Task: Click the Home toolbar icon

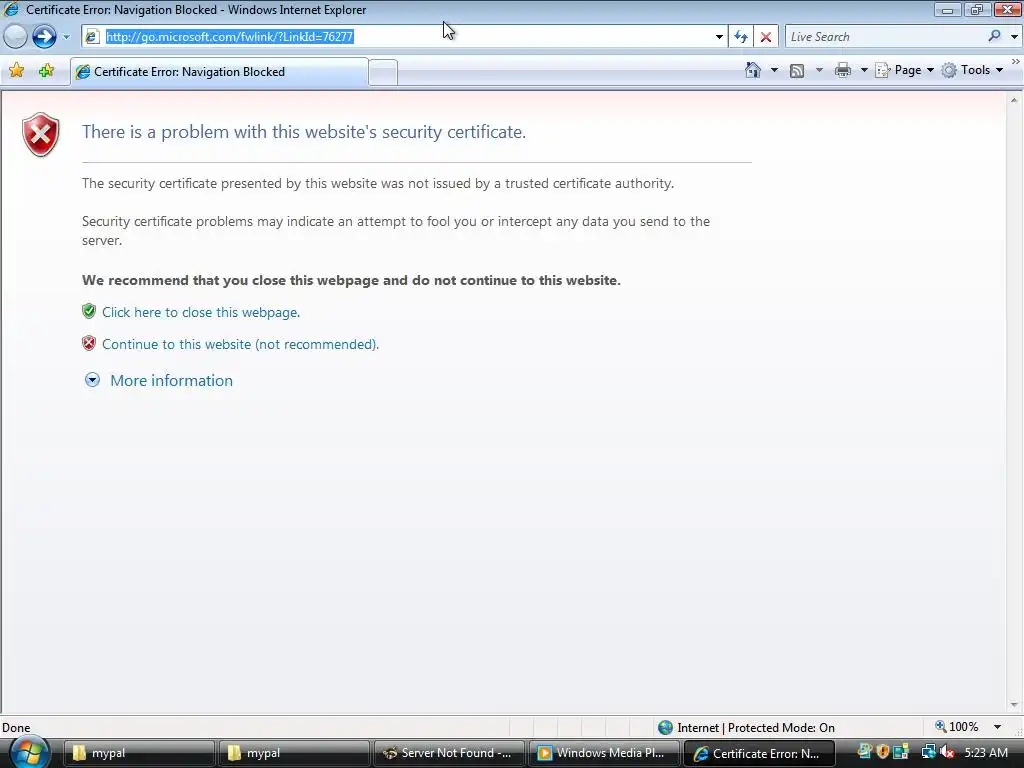Action: tap(753, 70)
